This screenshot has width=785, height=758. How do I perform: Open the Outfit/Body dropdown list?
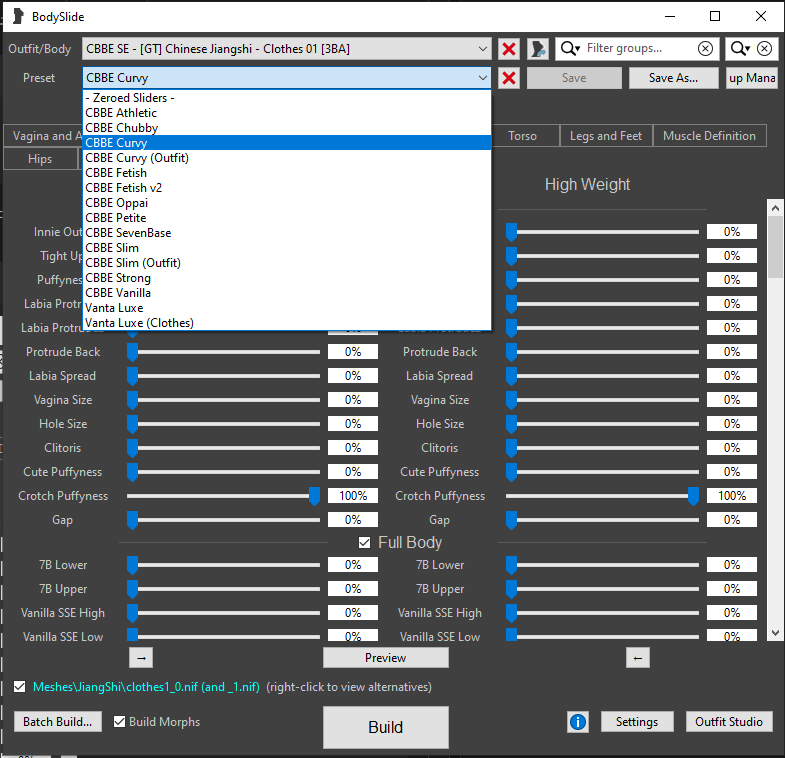[286, 49]
